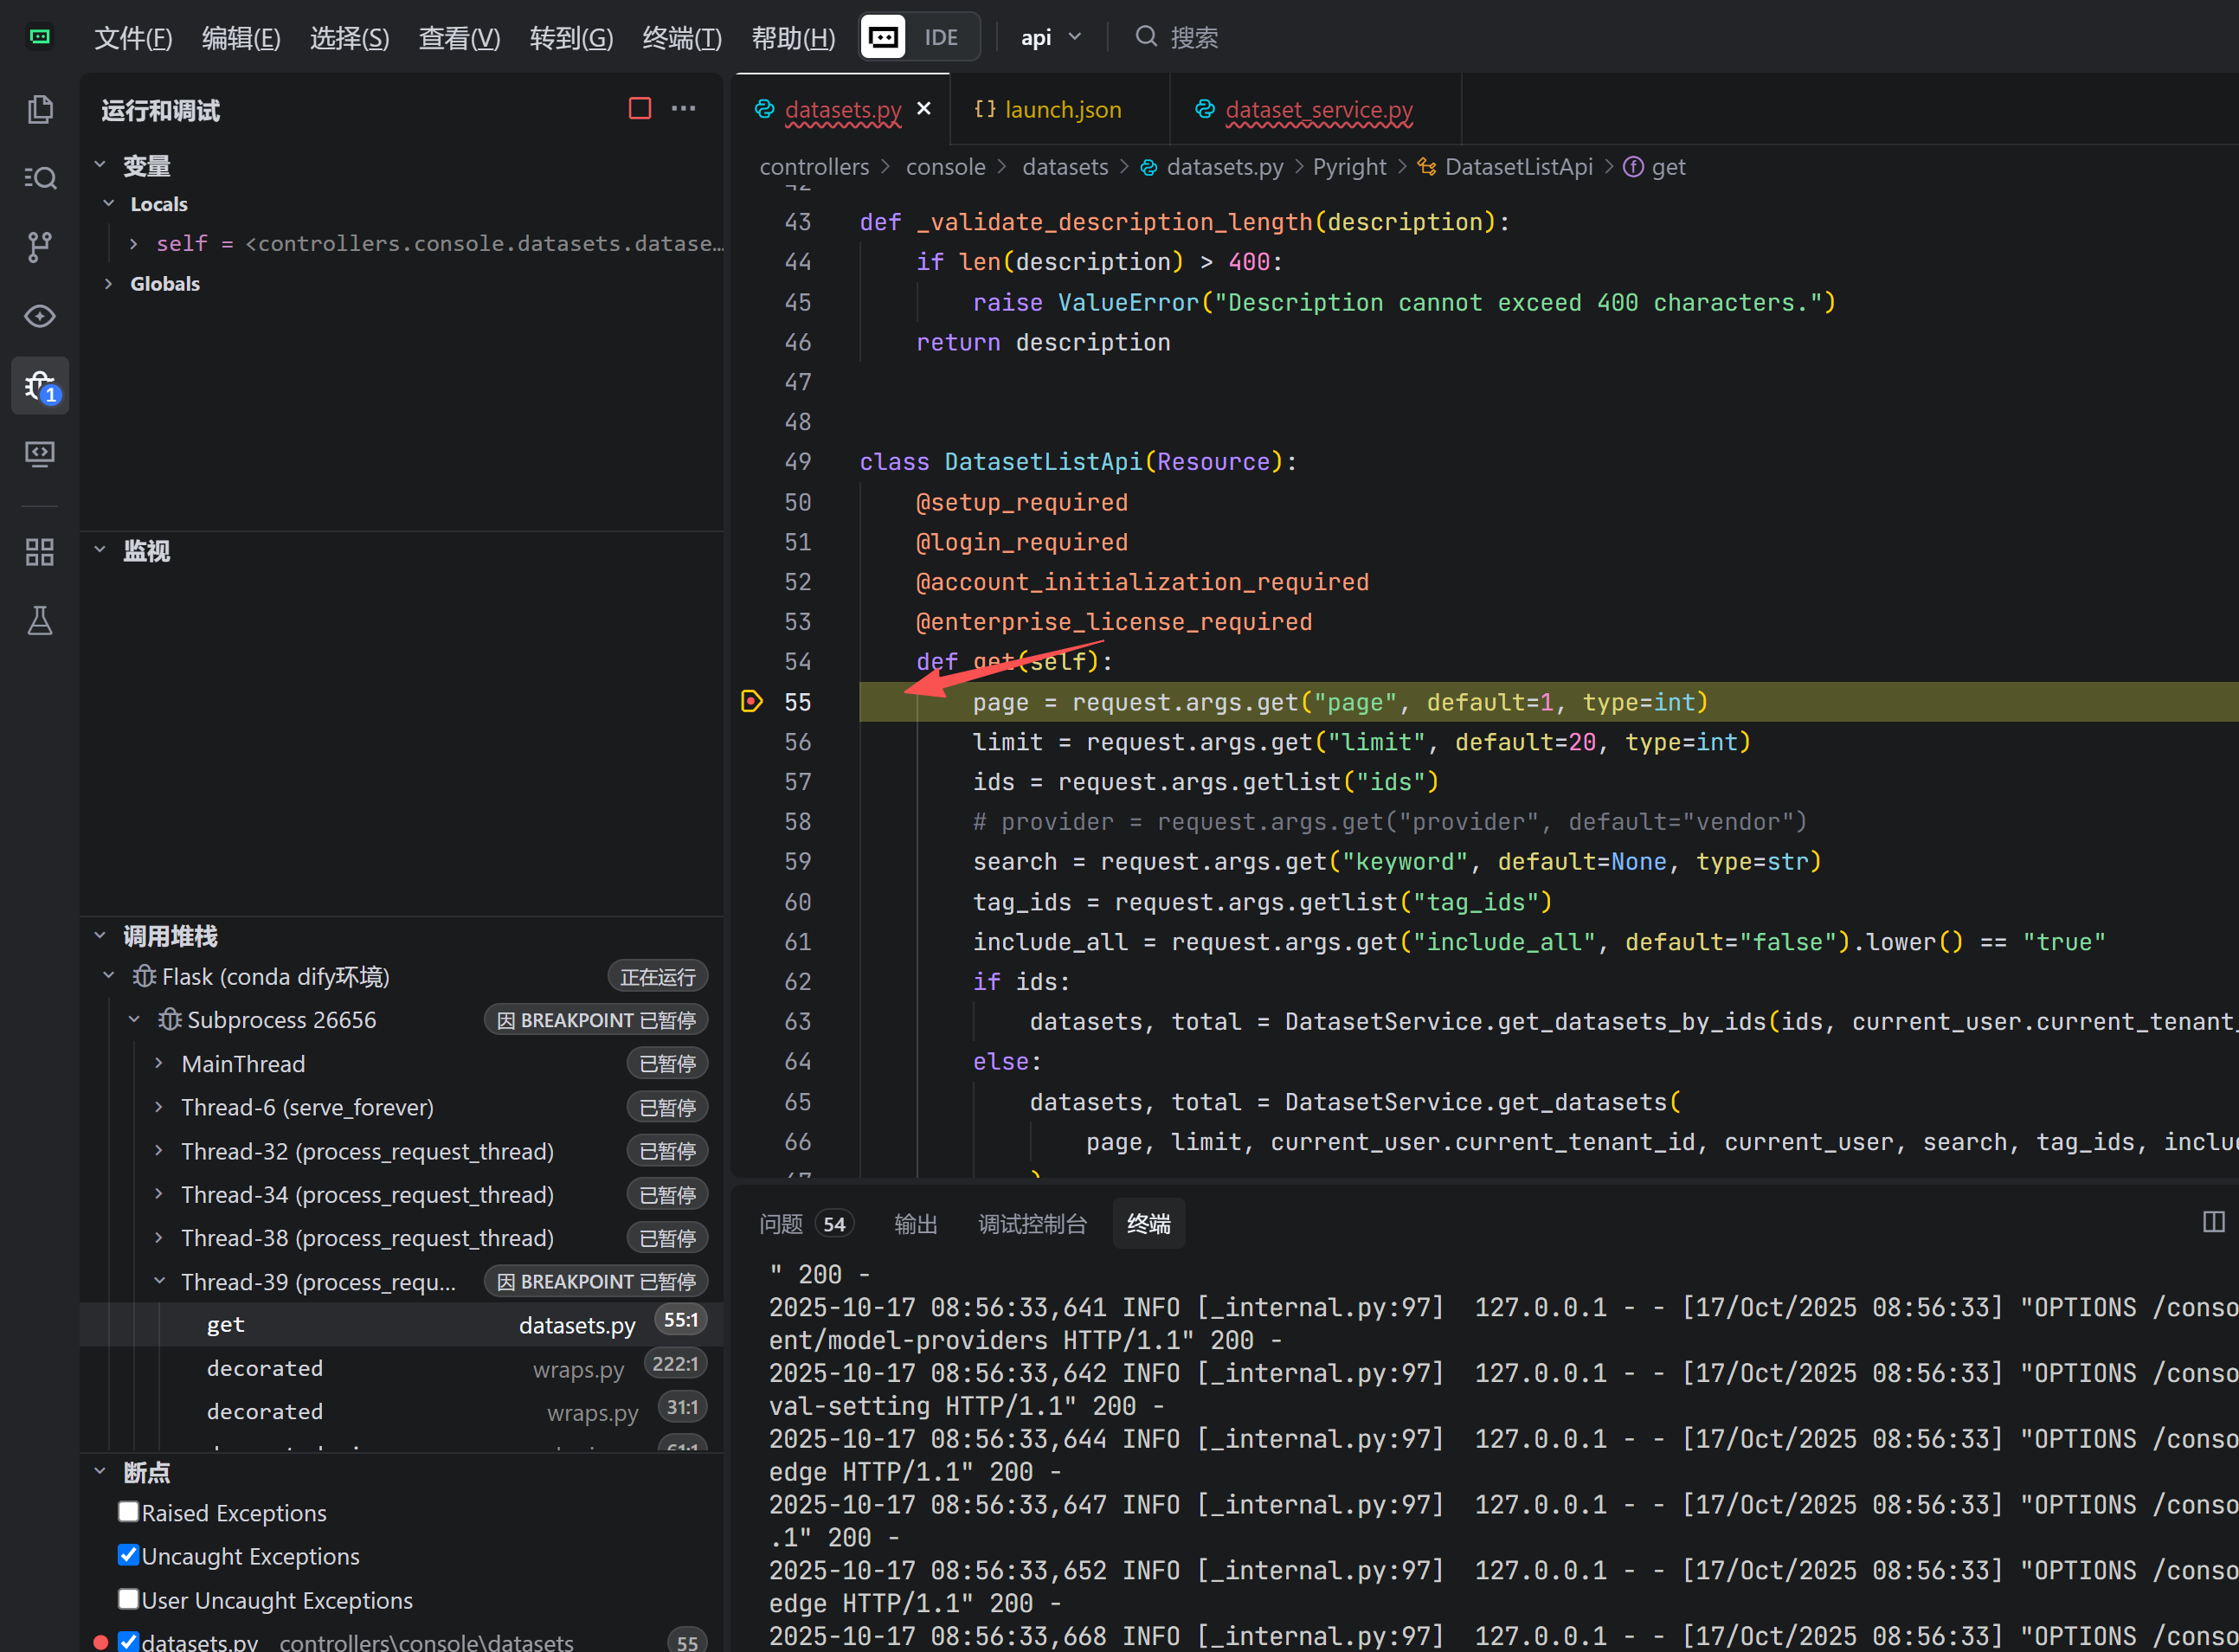2239x1652 pixels.
Task: Open the 终端(T) menu
Action: pyautogui.click(x=681, y=38)
